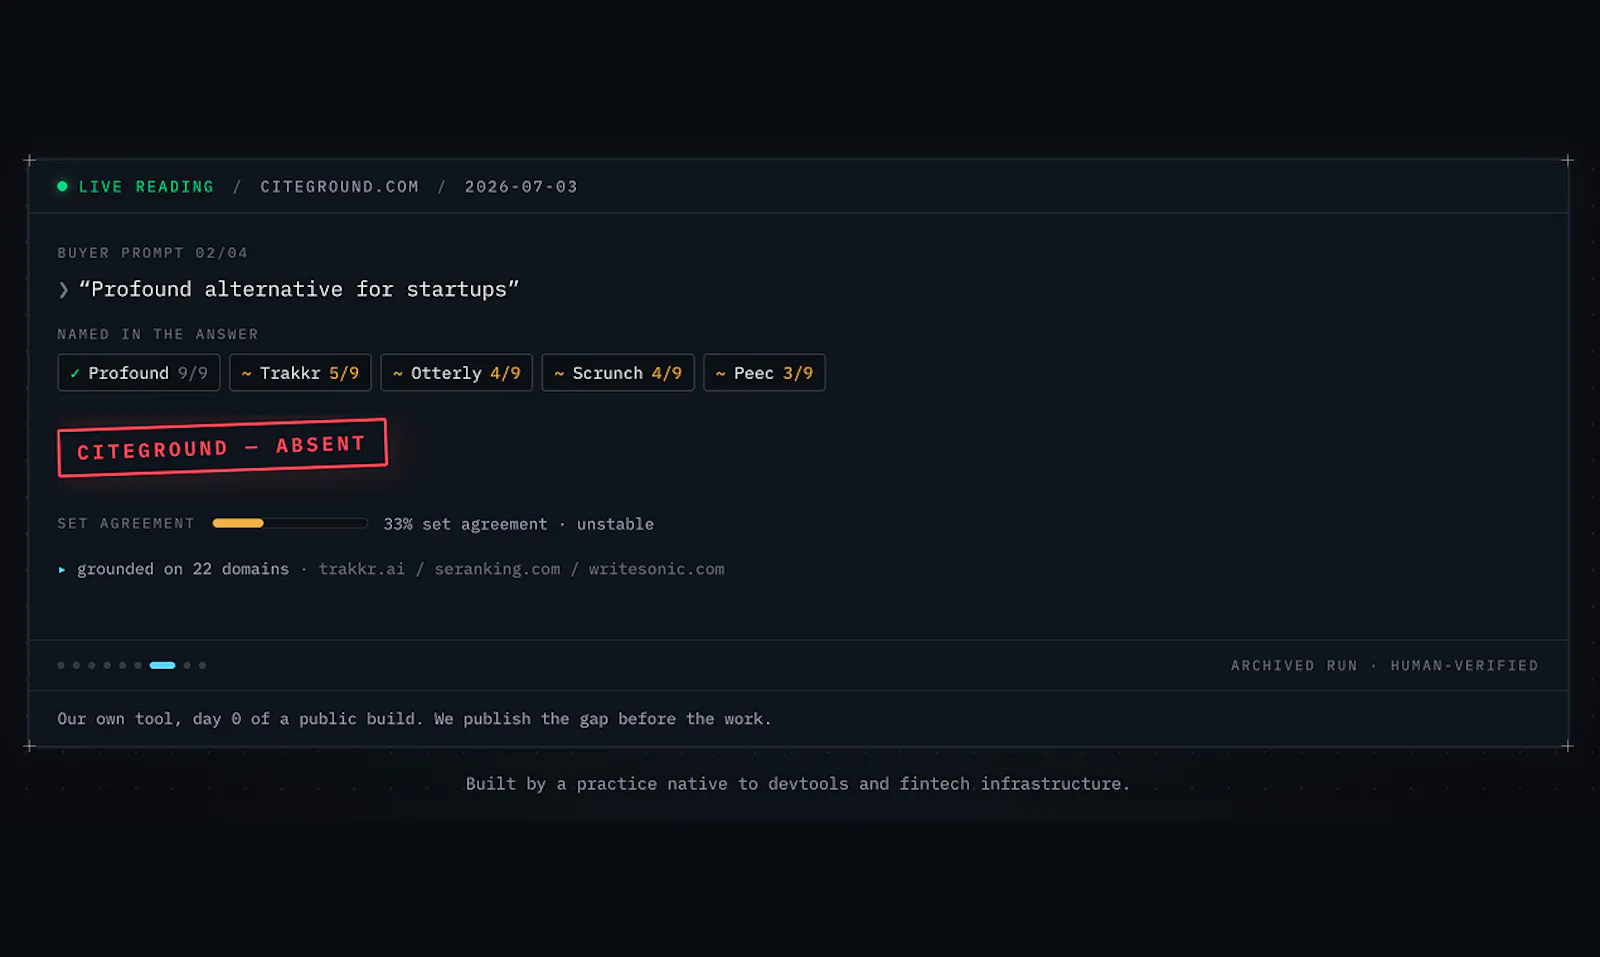
Task: Click the HUMAN-VERIFIED label
Action: point(1464,666)
